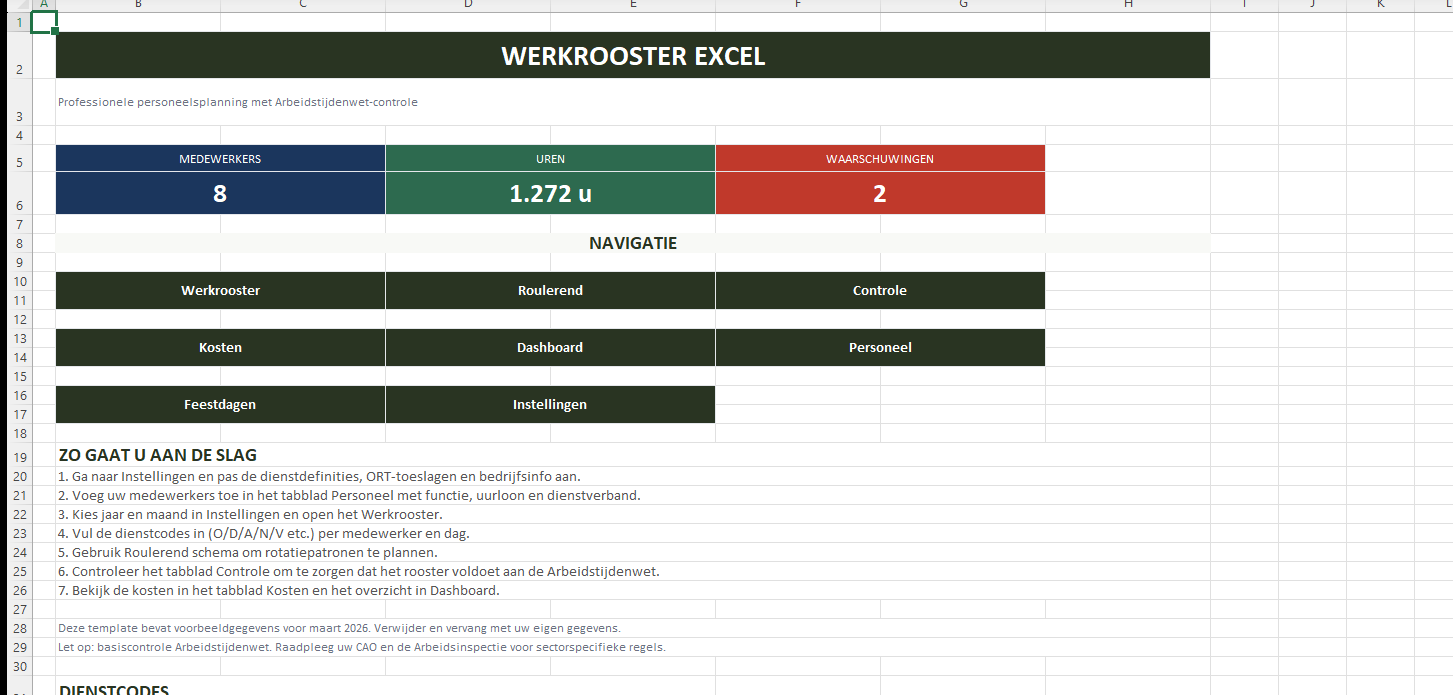Select row 5 header
Viewport: 1453px width, 695px height.
tap(18, 158)
